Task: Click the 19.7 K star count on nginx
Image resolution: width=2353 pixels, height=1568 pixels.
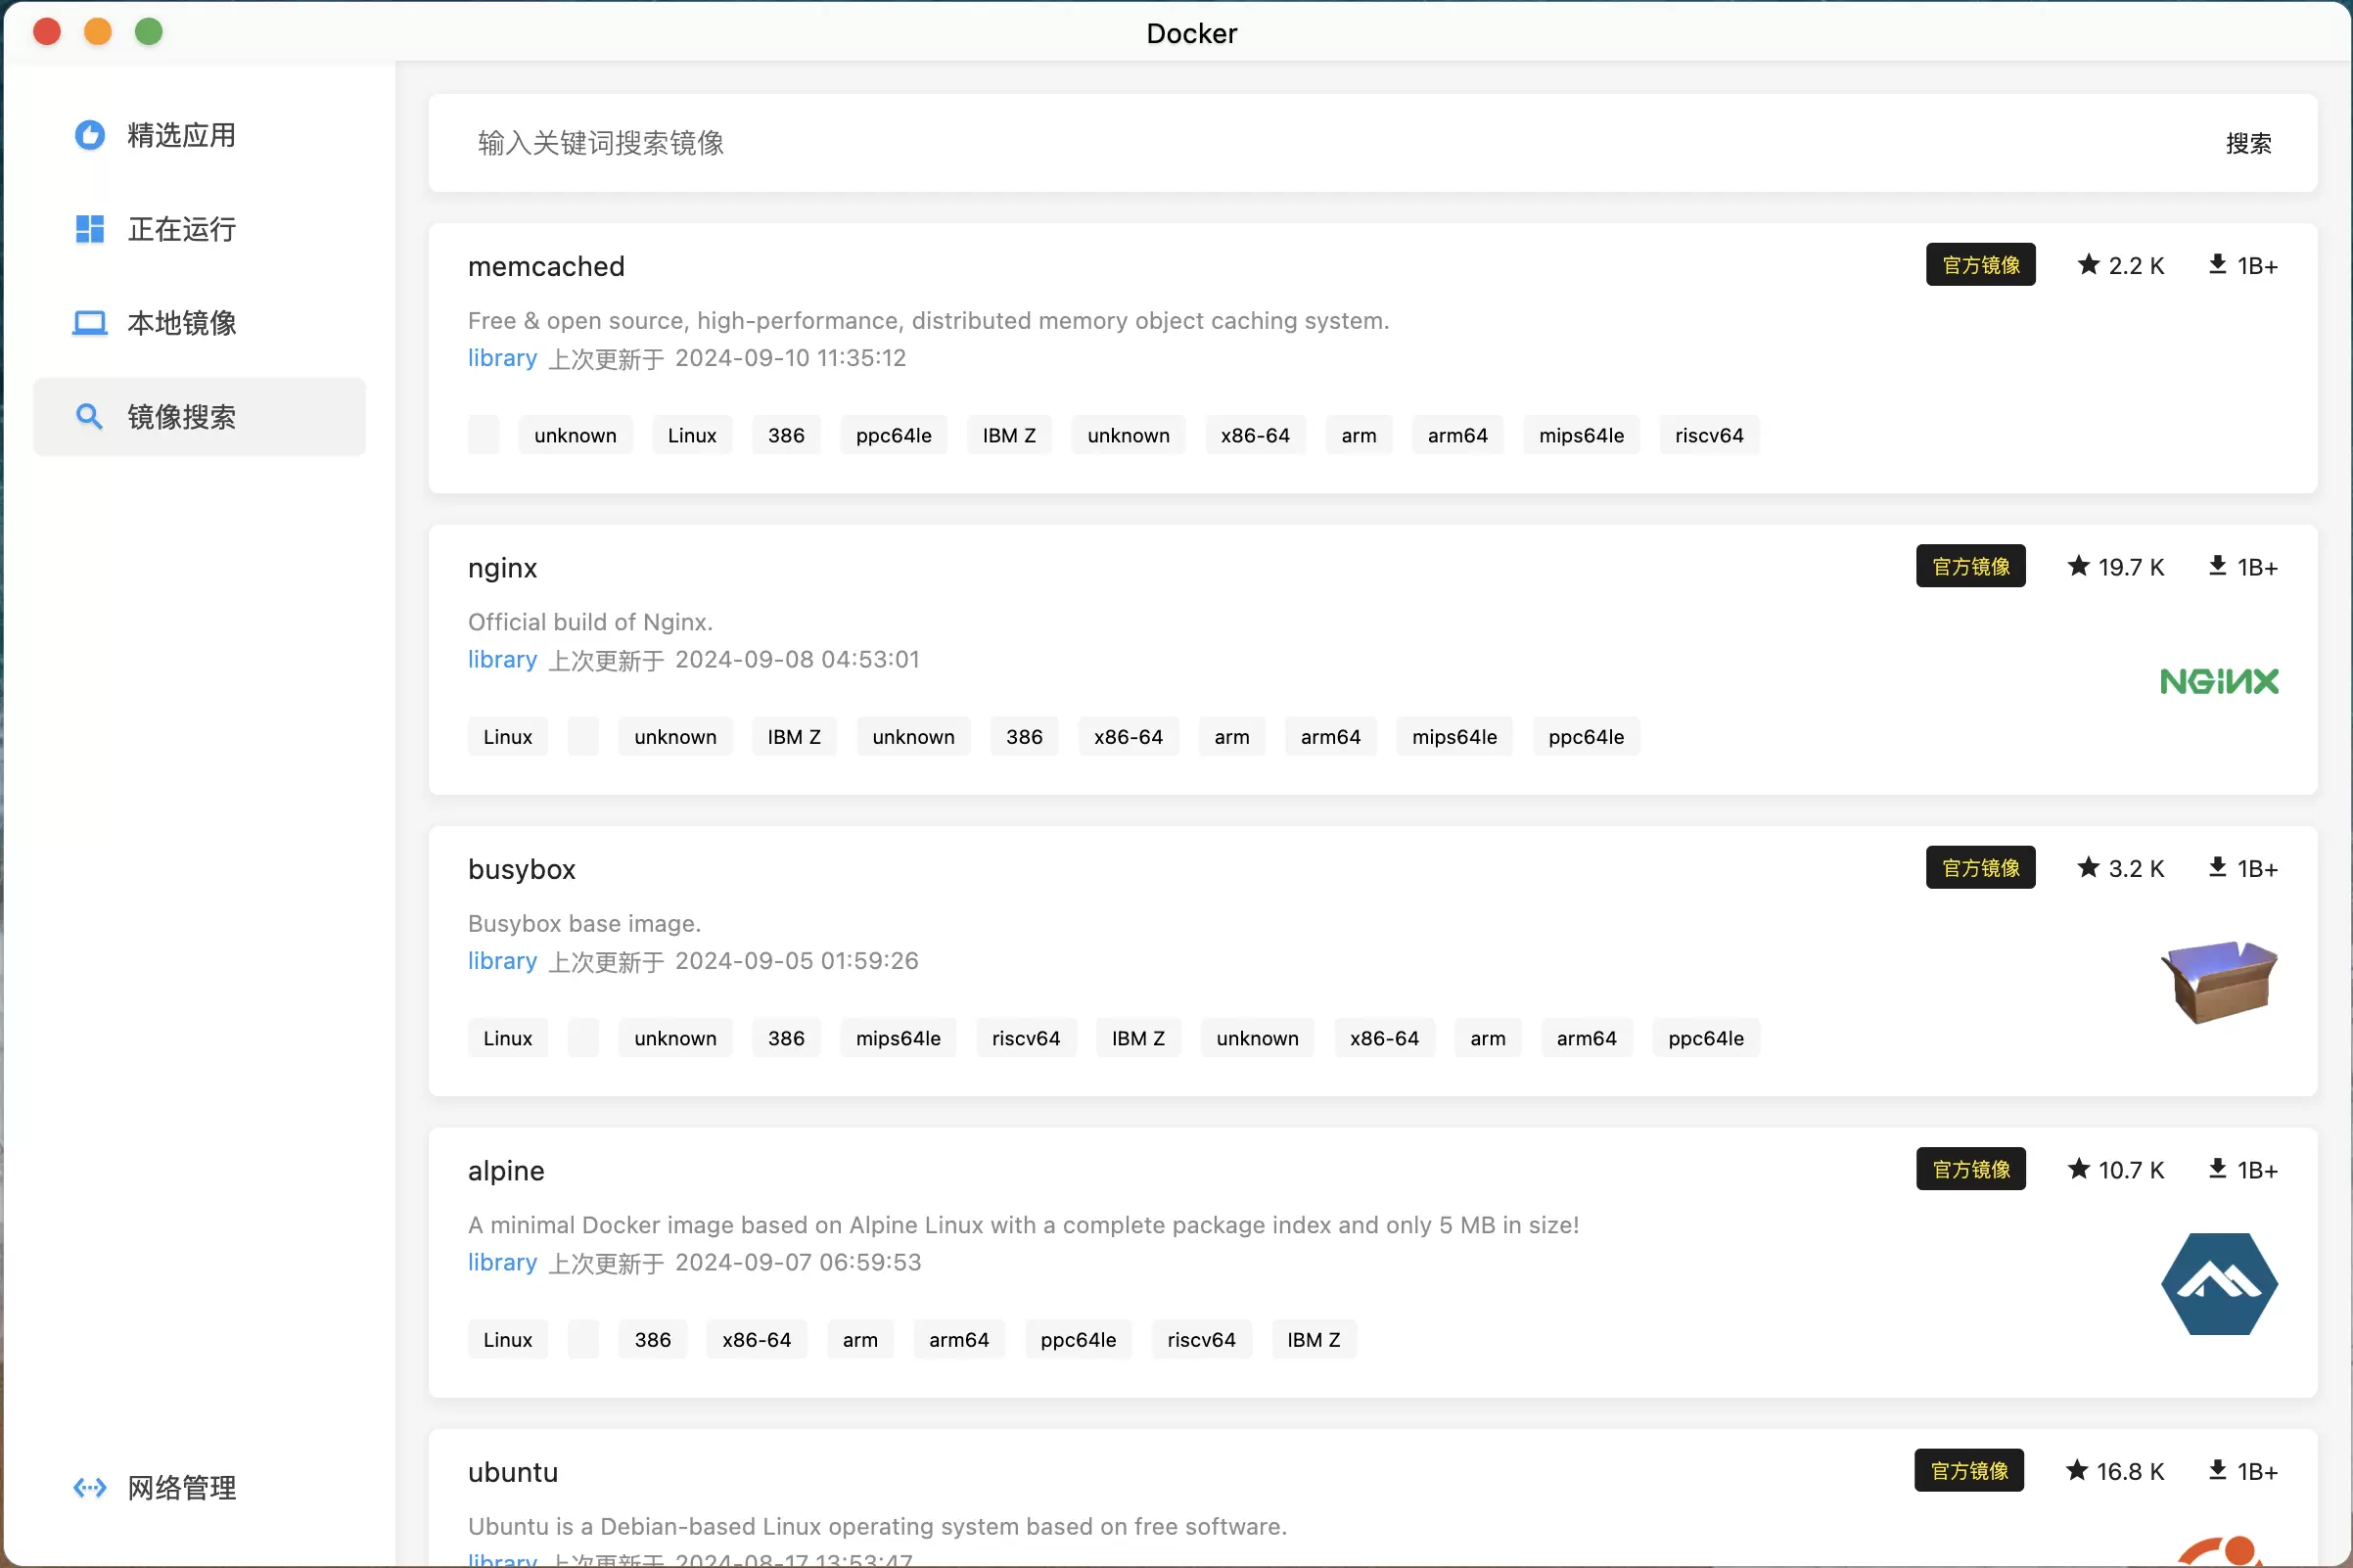Action: coord(2130,567)
